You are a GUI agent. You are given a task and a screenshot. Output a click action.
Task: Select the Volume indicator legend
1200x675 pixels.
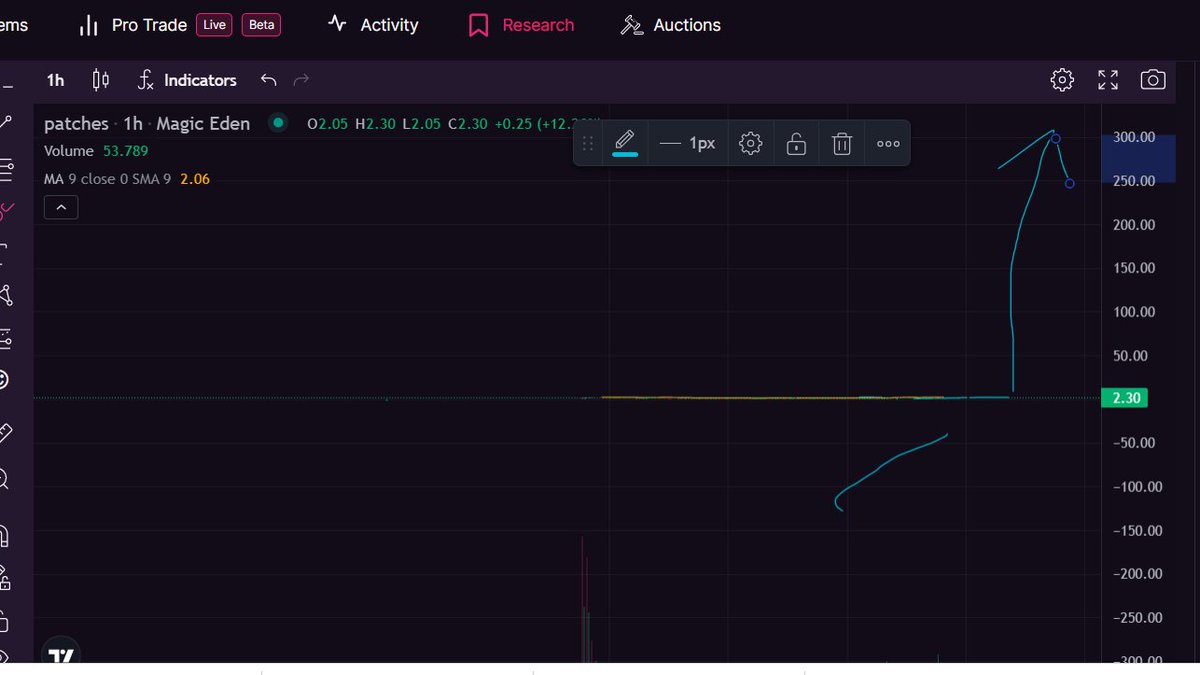(69, 151)
